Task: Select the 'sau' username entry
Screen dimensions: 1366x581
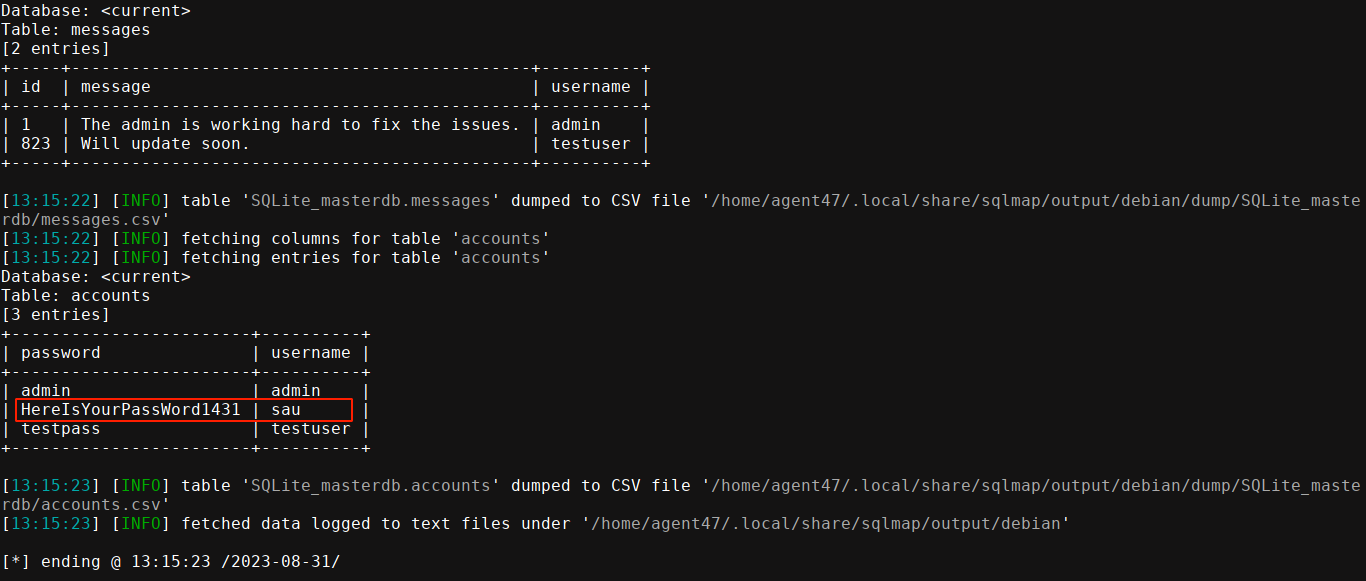Action: click(286, 410)
